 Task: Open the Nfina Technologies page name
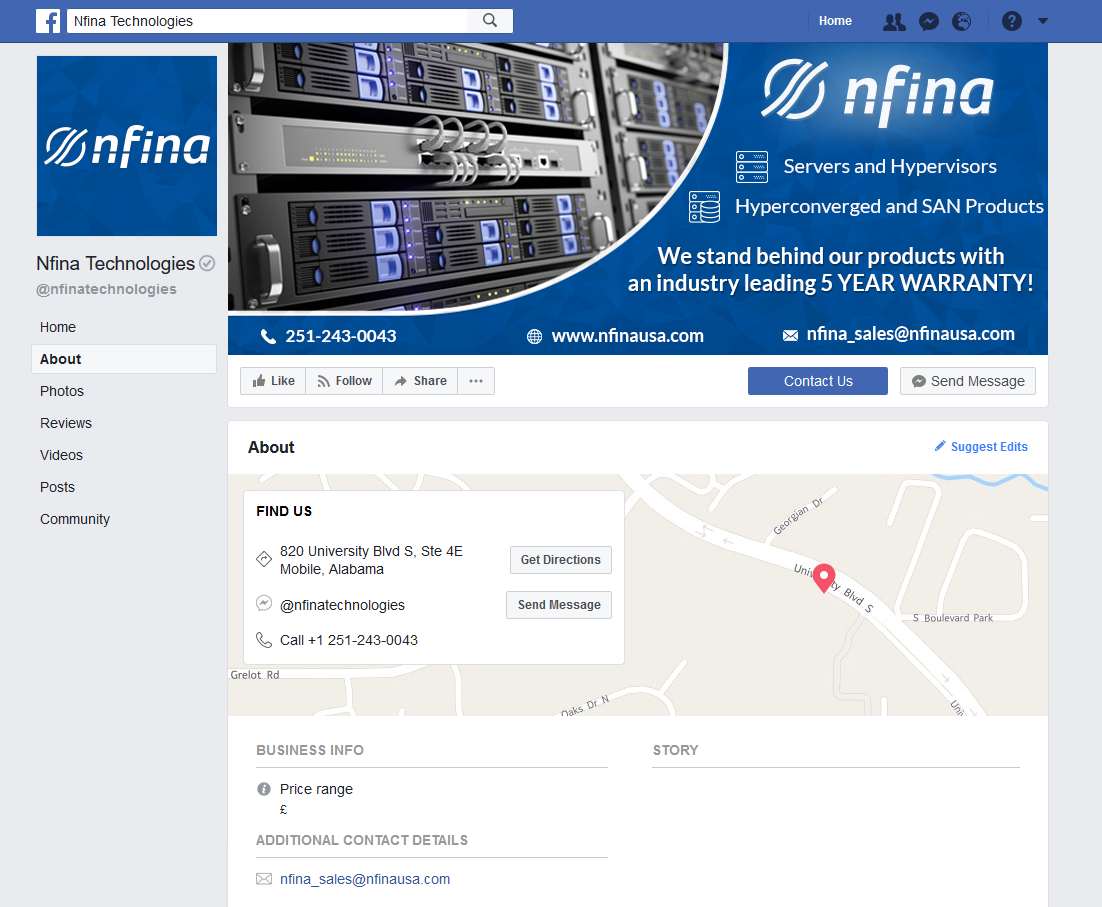115,263
